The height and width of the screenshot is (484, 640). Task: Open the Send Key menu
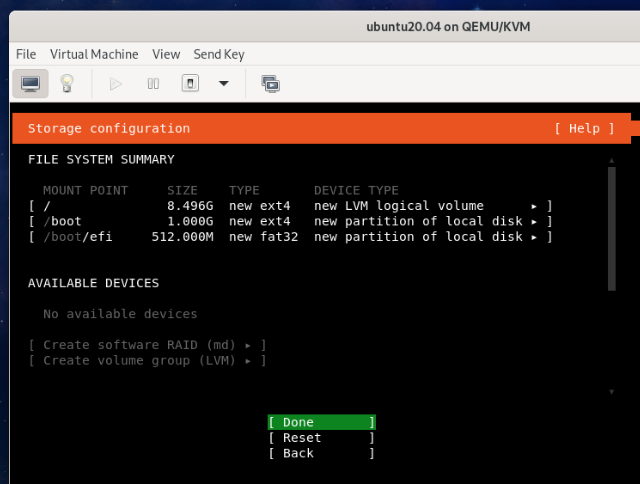(x=218, y=54)
